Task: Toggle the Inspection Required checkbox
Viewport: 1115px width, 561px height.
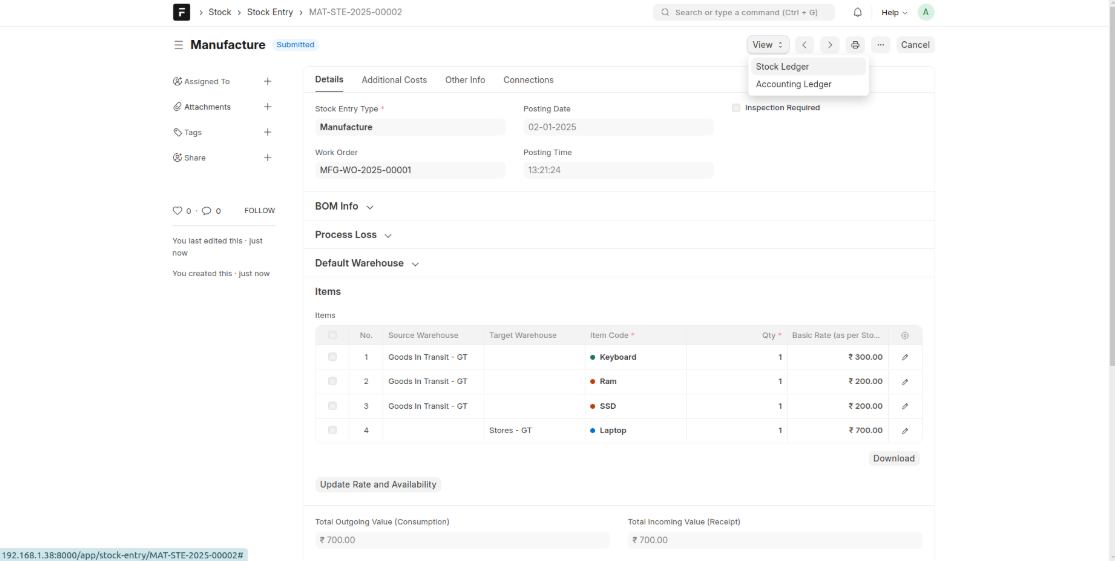Action: click(x=736, y=108)
